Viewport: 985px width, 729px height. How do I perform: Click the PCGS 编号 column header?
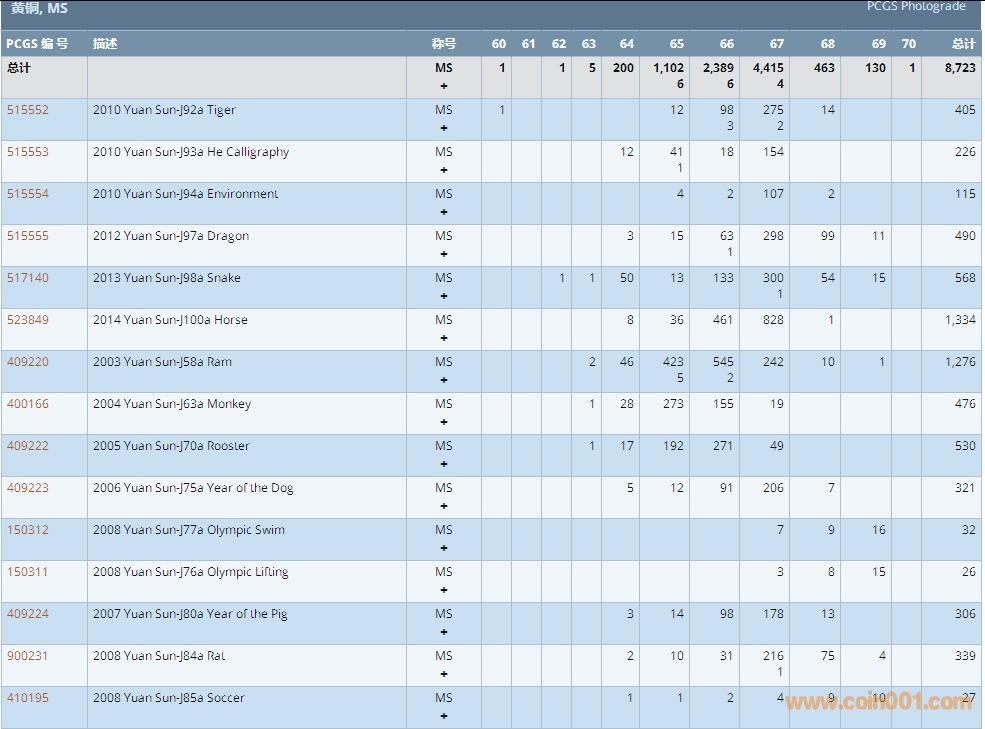(x=37, y=44)
